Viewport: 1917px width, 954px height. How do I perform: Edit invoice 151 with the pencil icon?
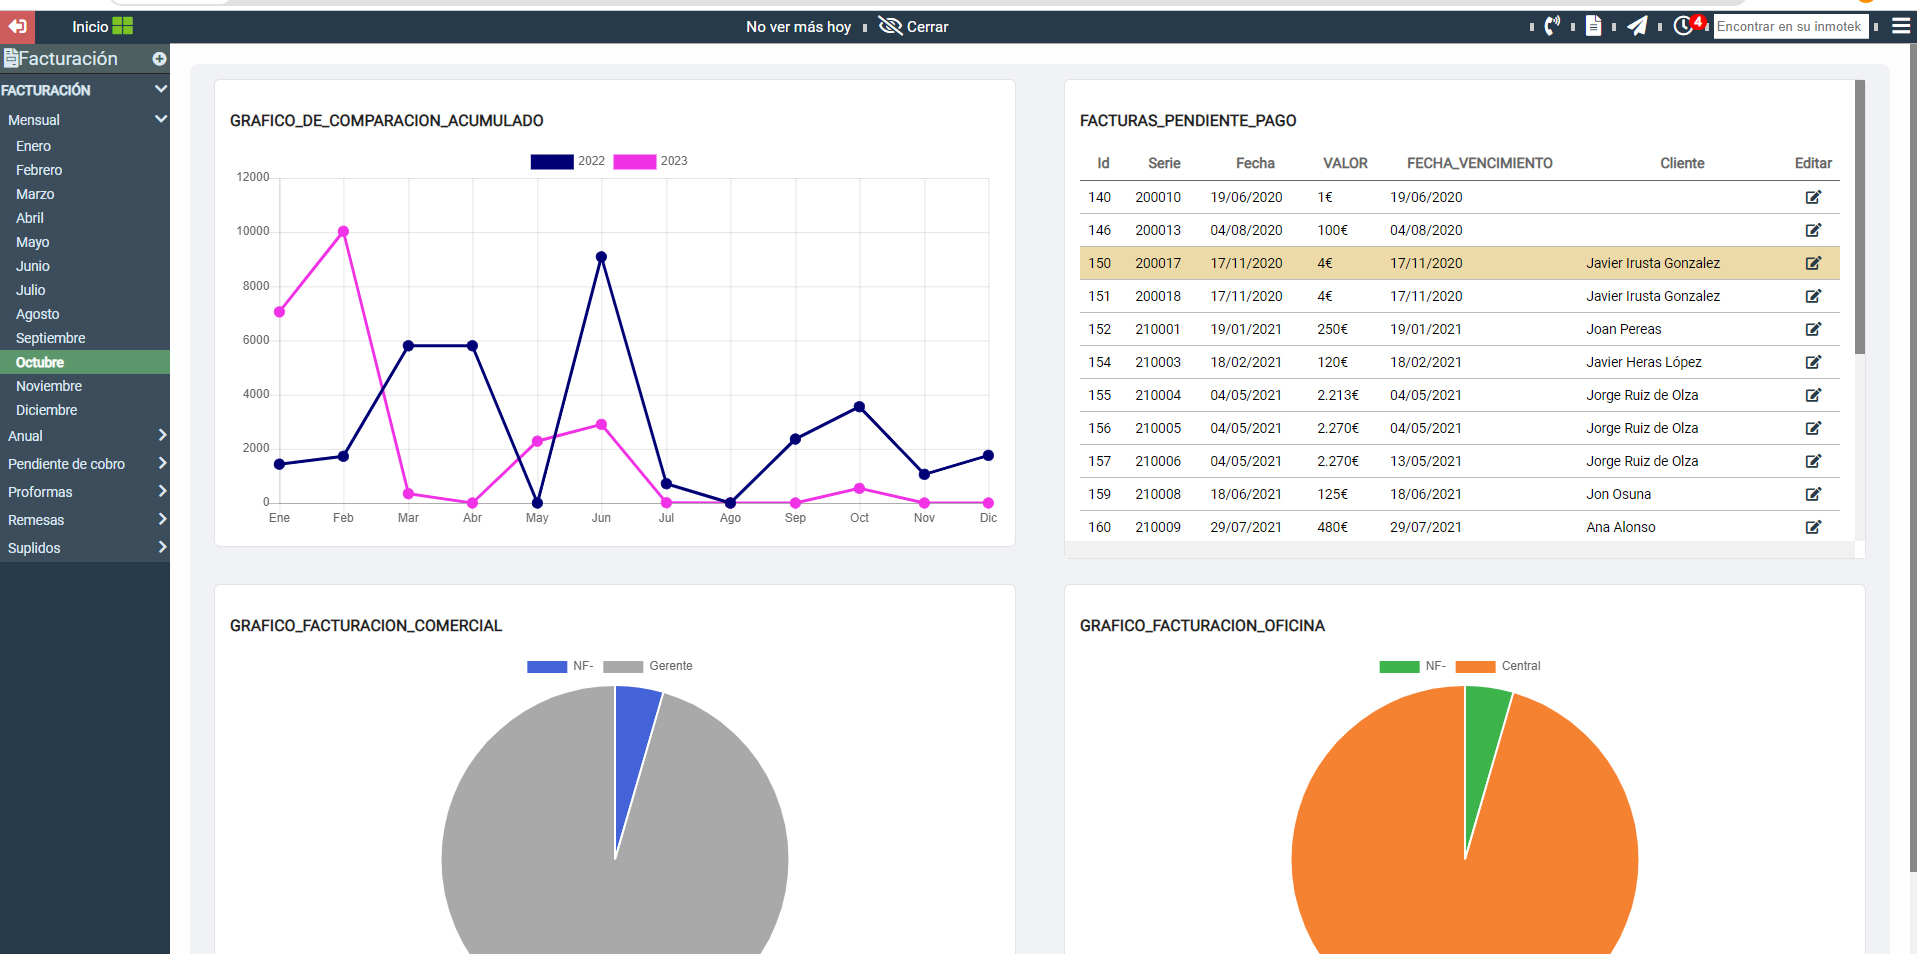click(1813, 296)
